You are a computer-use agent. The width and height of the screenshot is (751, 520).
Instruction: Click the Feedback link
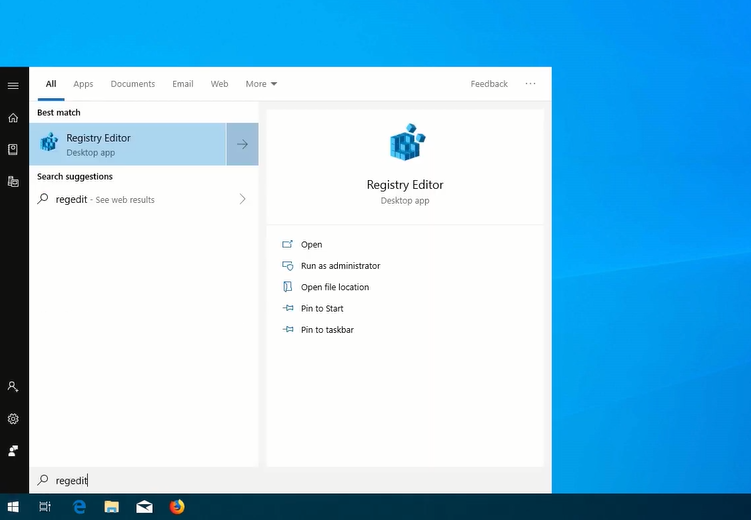[489, 84]
